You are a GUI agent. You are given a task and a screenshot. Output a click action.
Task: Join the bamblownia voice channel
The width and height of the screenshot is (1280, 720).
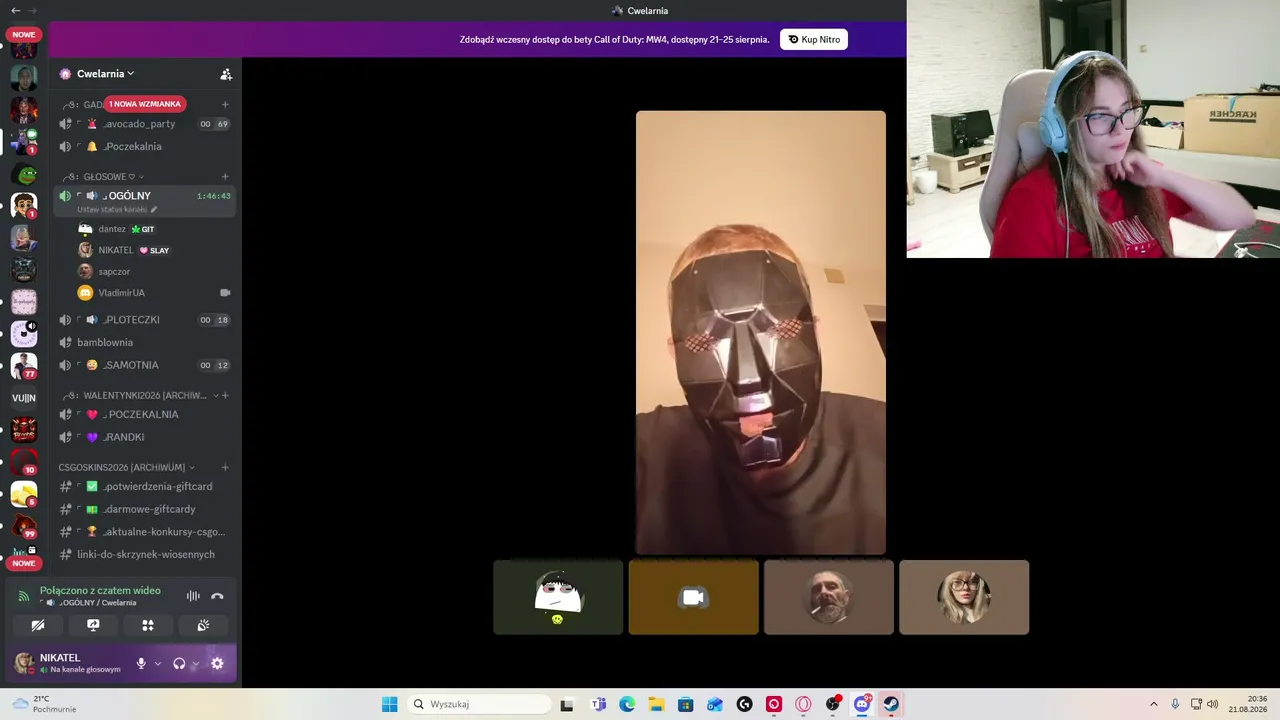tap(144, 342)
